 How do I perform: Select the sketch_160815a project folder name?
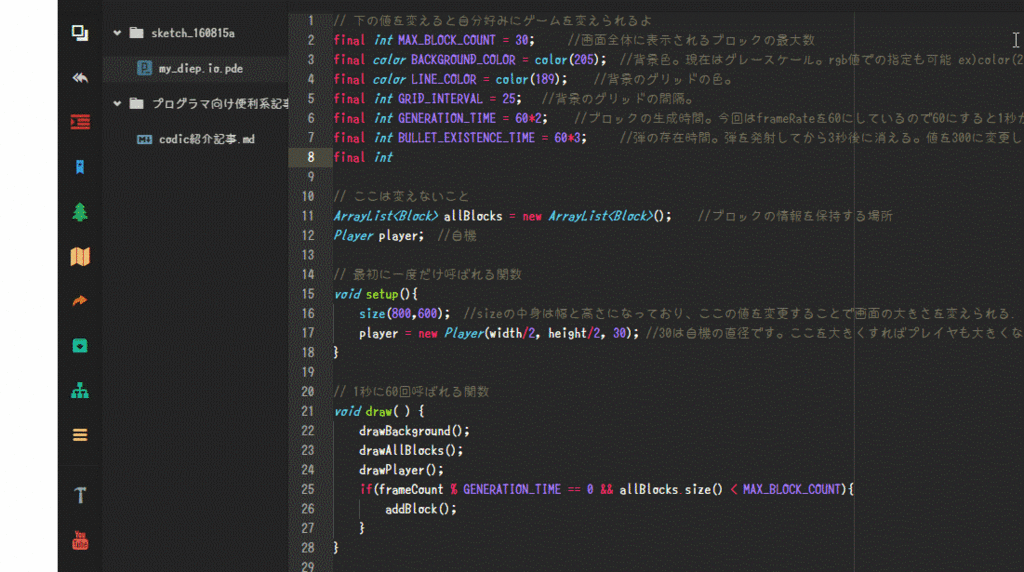pyautogui.click(x=193, y=33)
